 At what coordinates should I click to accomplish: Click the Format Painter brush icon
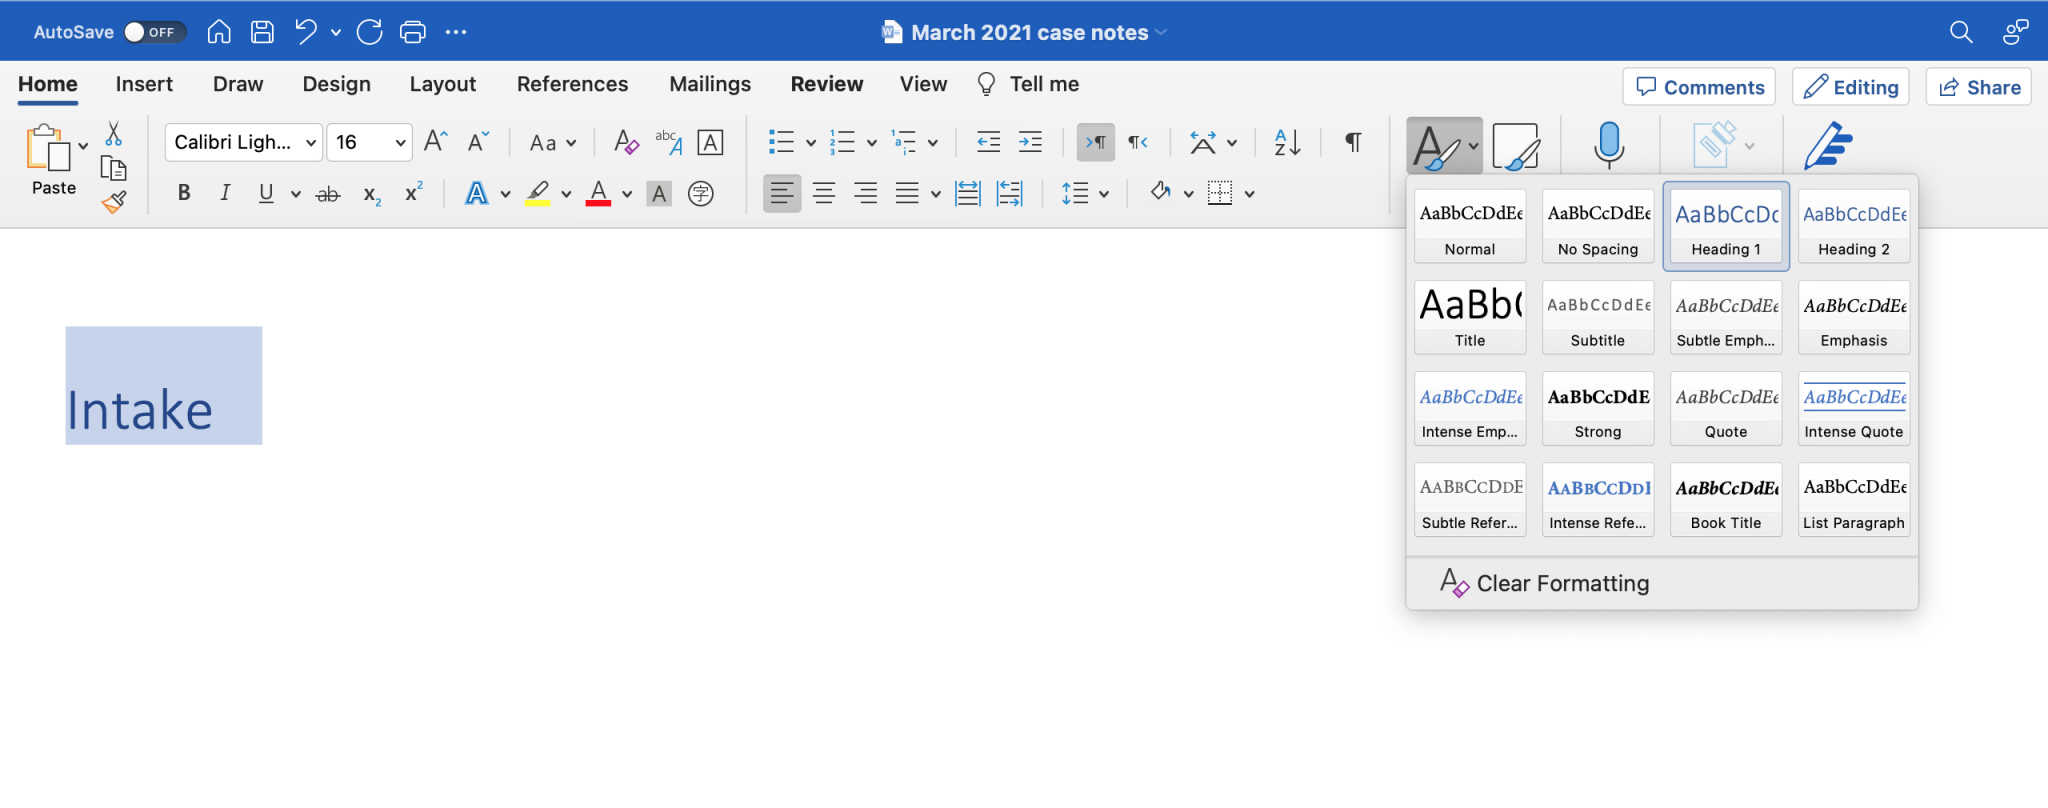114,203
